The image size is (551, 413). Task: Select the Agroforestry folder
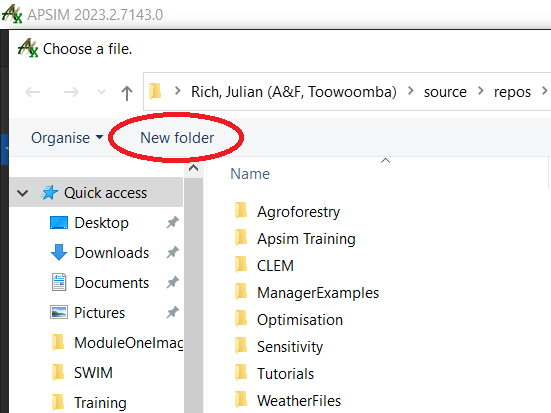point(298,212)
